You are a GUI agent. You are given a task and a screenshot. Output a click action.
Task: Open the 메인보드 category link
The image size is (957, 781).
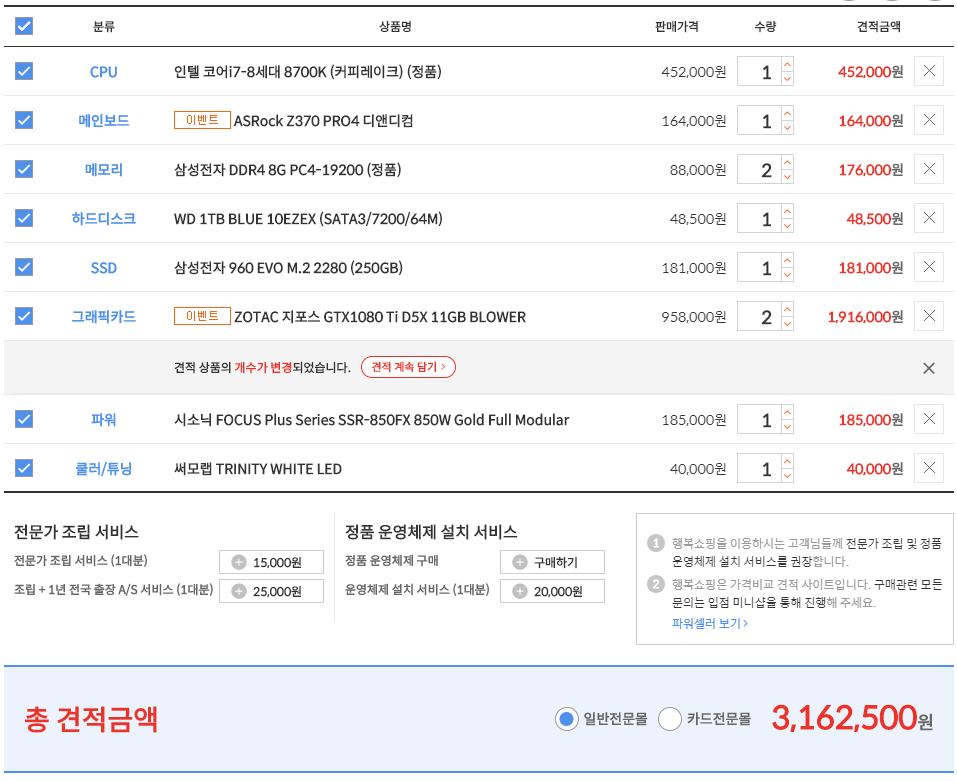(103, 121)
